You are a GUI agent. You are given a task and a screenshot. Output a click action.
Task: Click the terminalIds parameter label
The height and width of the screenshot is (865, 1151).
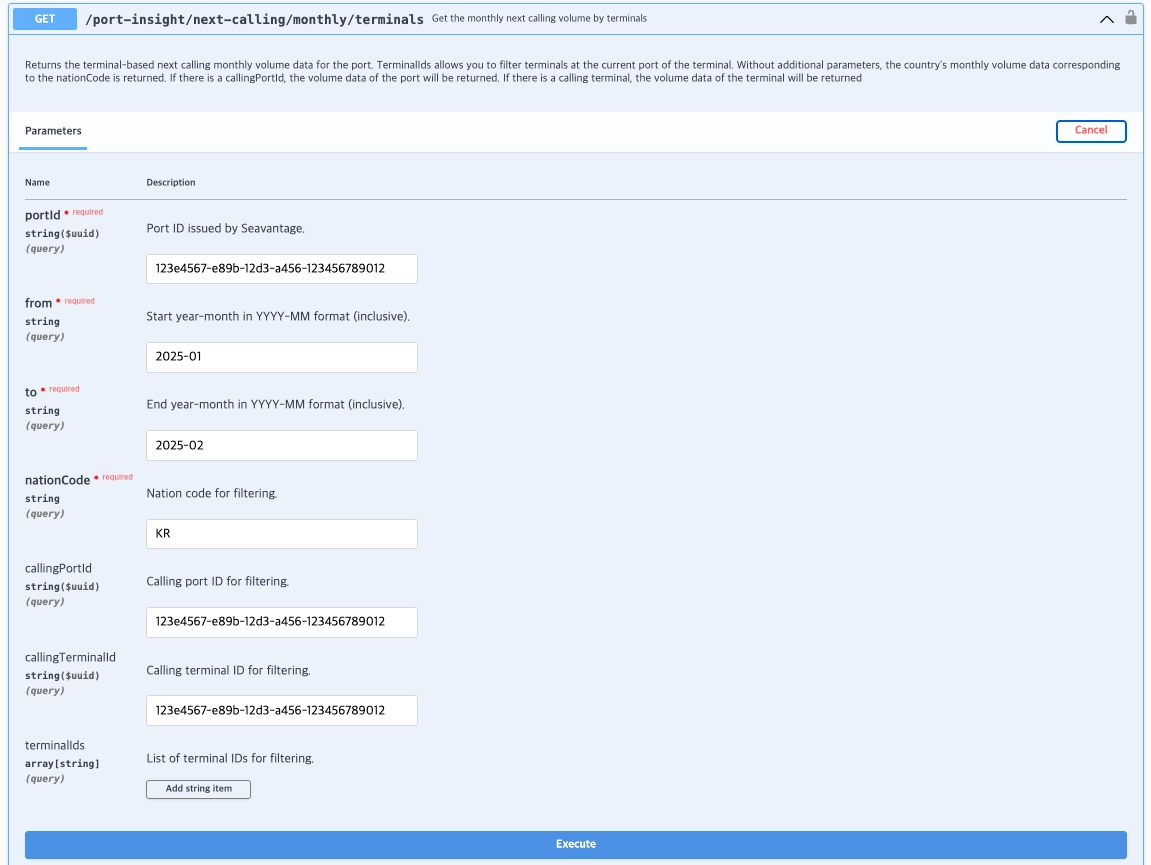[55, 745]
